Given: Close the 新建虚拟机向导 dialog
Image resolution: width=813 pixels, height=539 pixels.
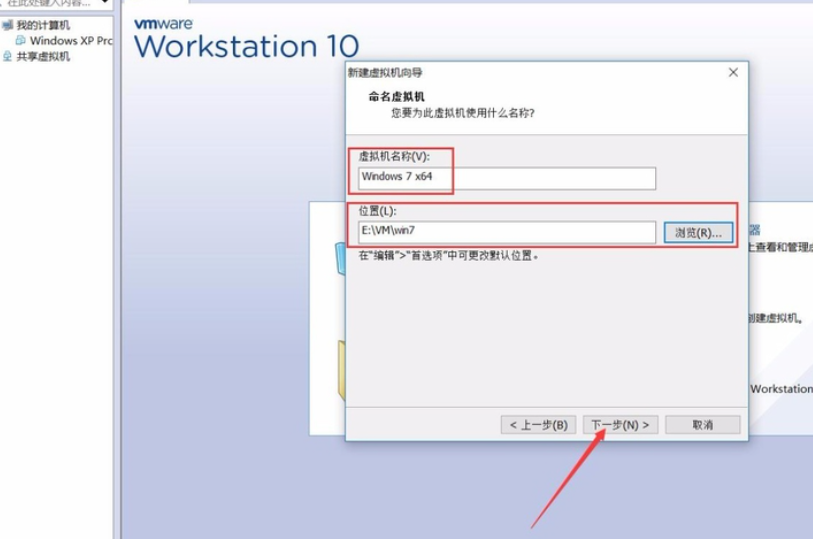Looking at the screenshot, I should click(733, 73).
